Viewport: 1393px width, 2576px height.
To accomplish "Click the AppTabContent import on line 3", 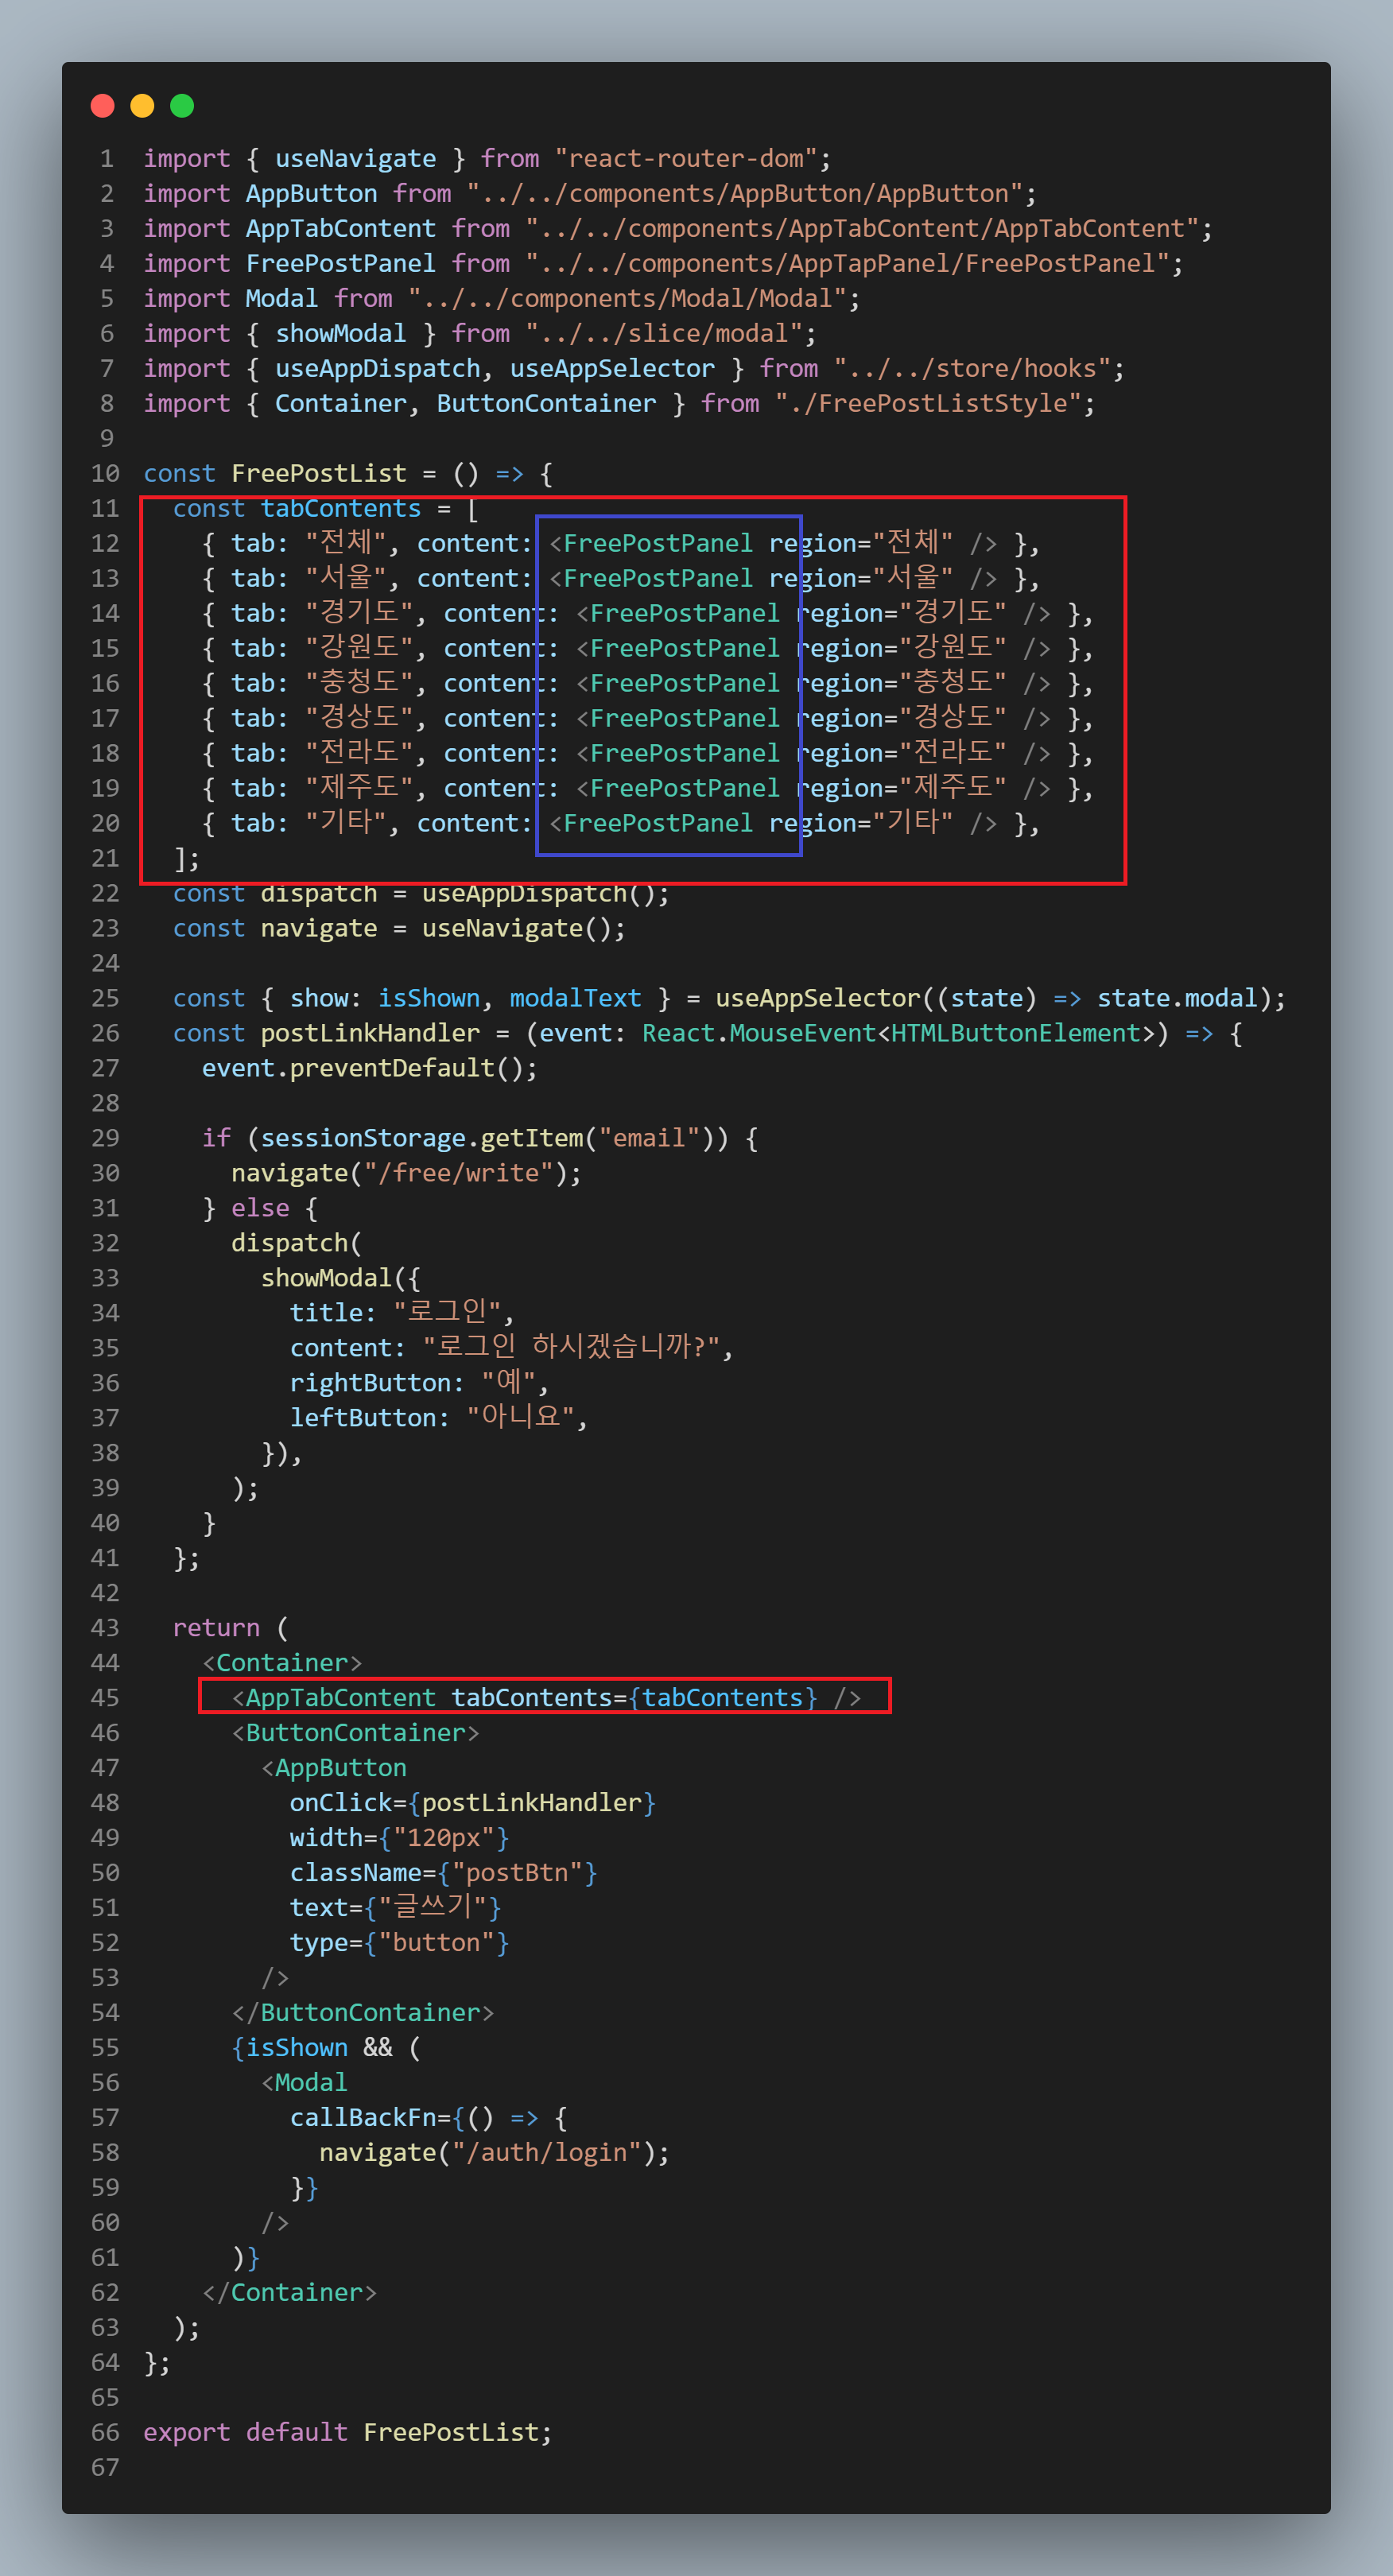I will [x=341, y=229].
